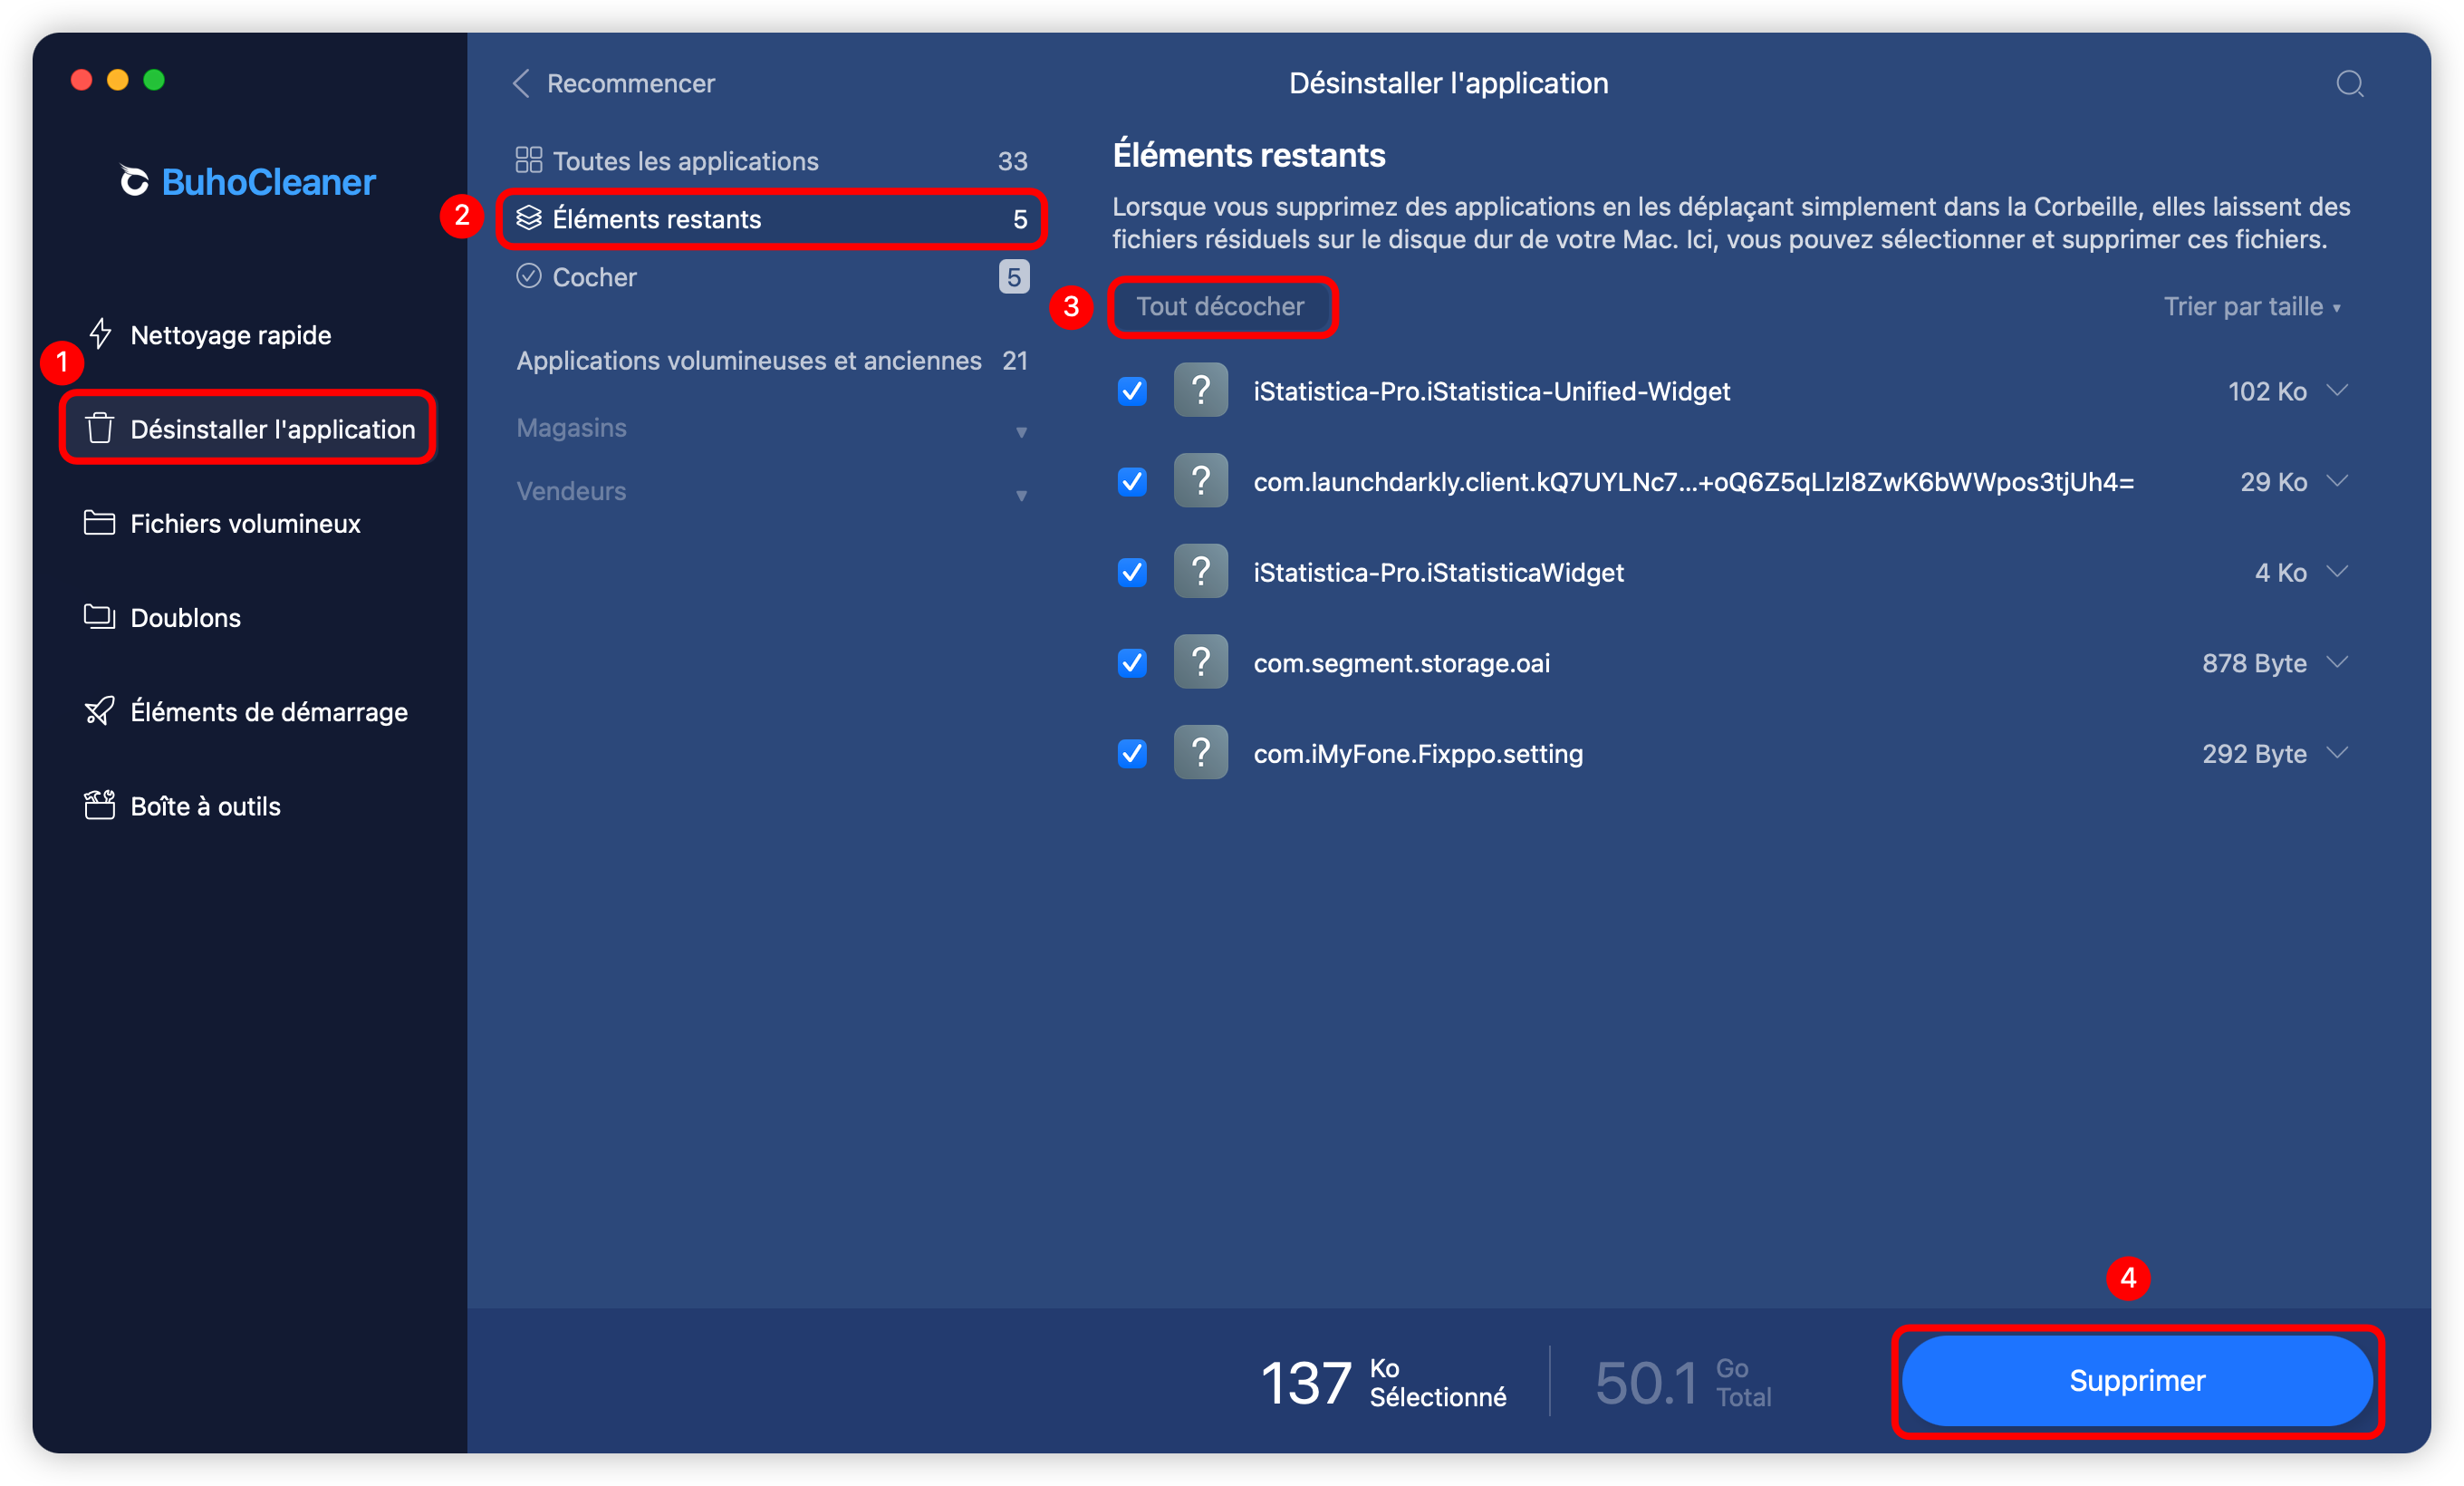
Task: Click the com.segment.storage.oai file name
Action: [1401, 663]
